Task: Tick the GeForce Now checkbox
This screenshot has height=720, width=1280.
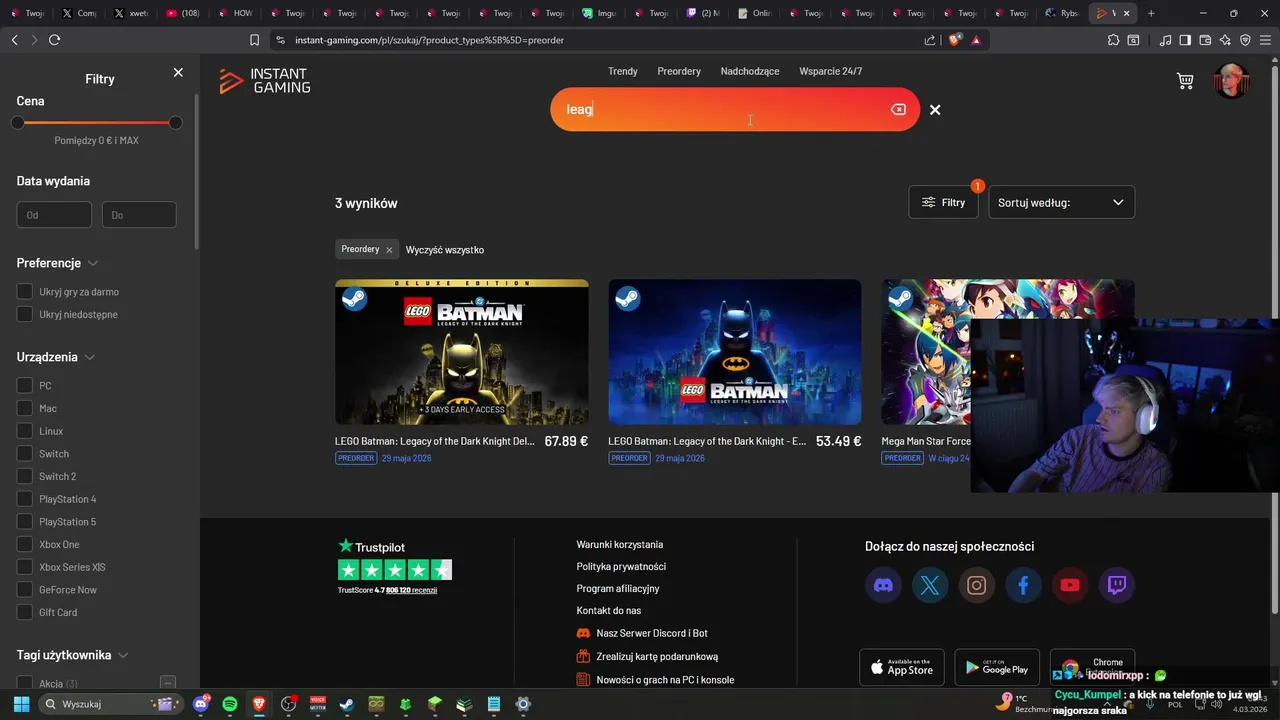Action: pyautogui.click(x=25, y=590)
